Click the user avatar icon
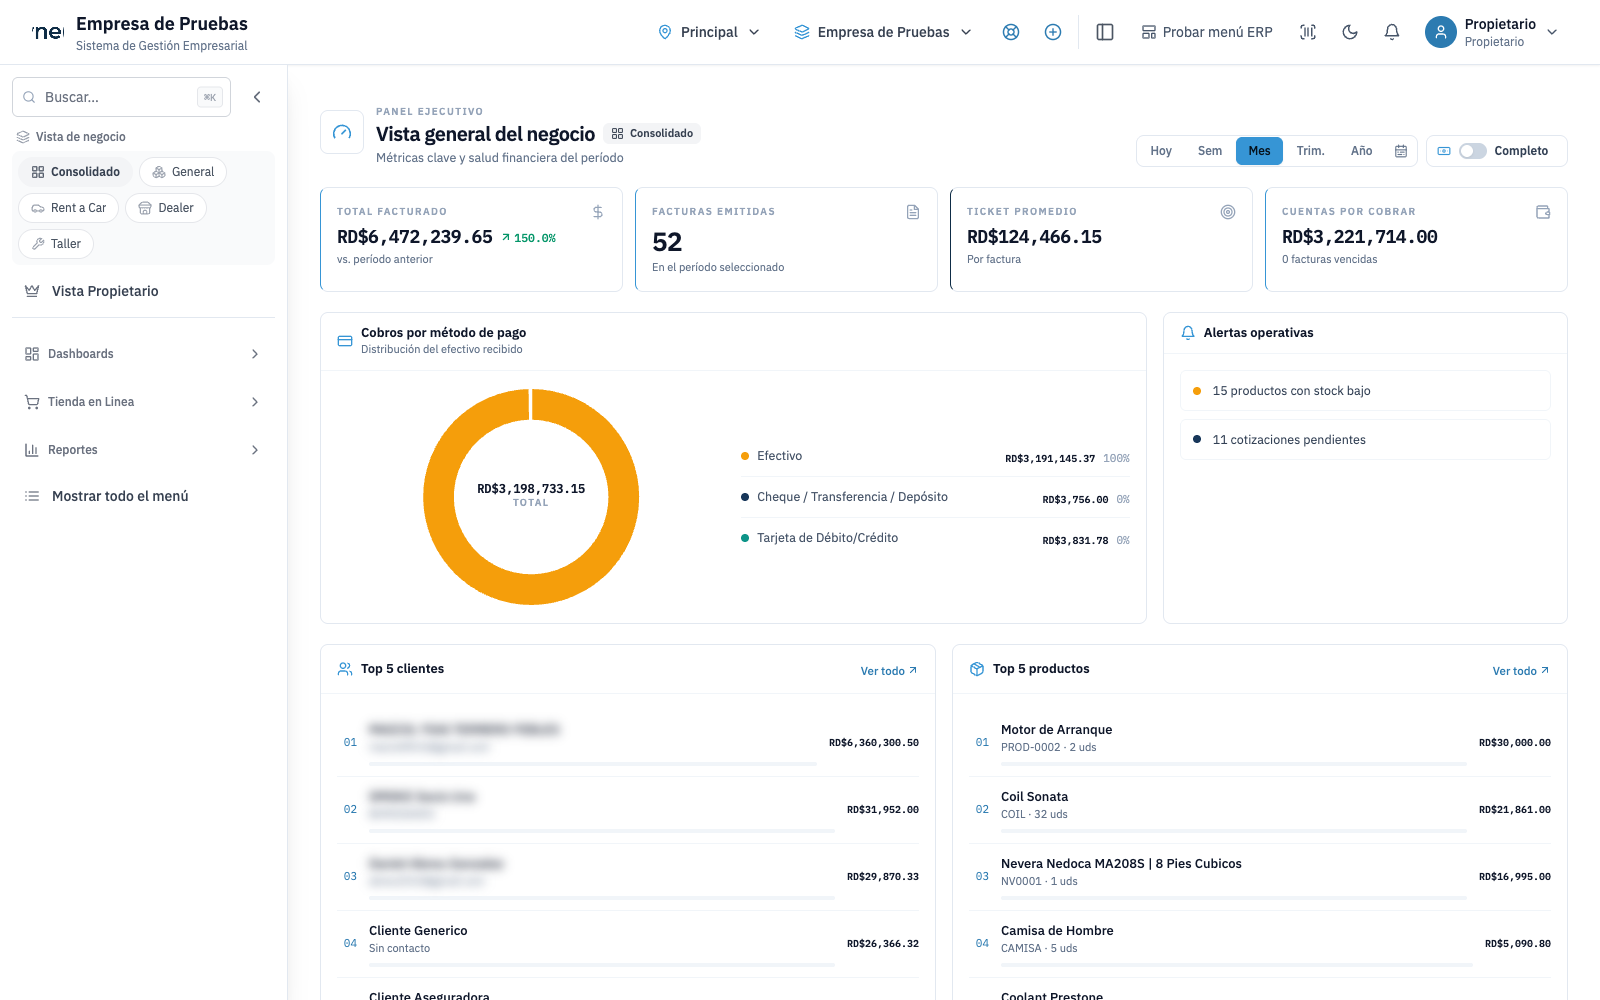The height and width of the screenshot is (1000, 1600). (x=1440, y=32)
